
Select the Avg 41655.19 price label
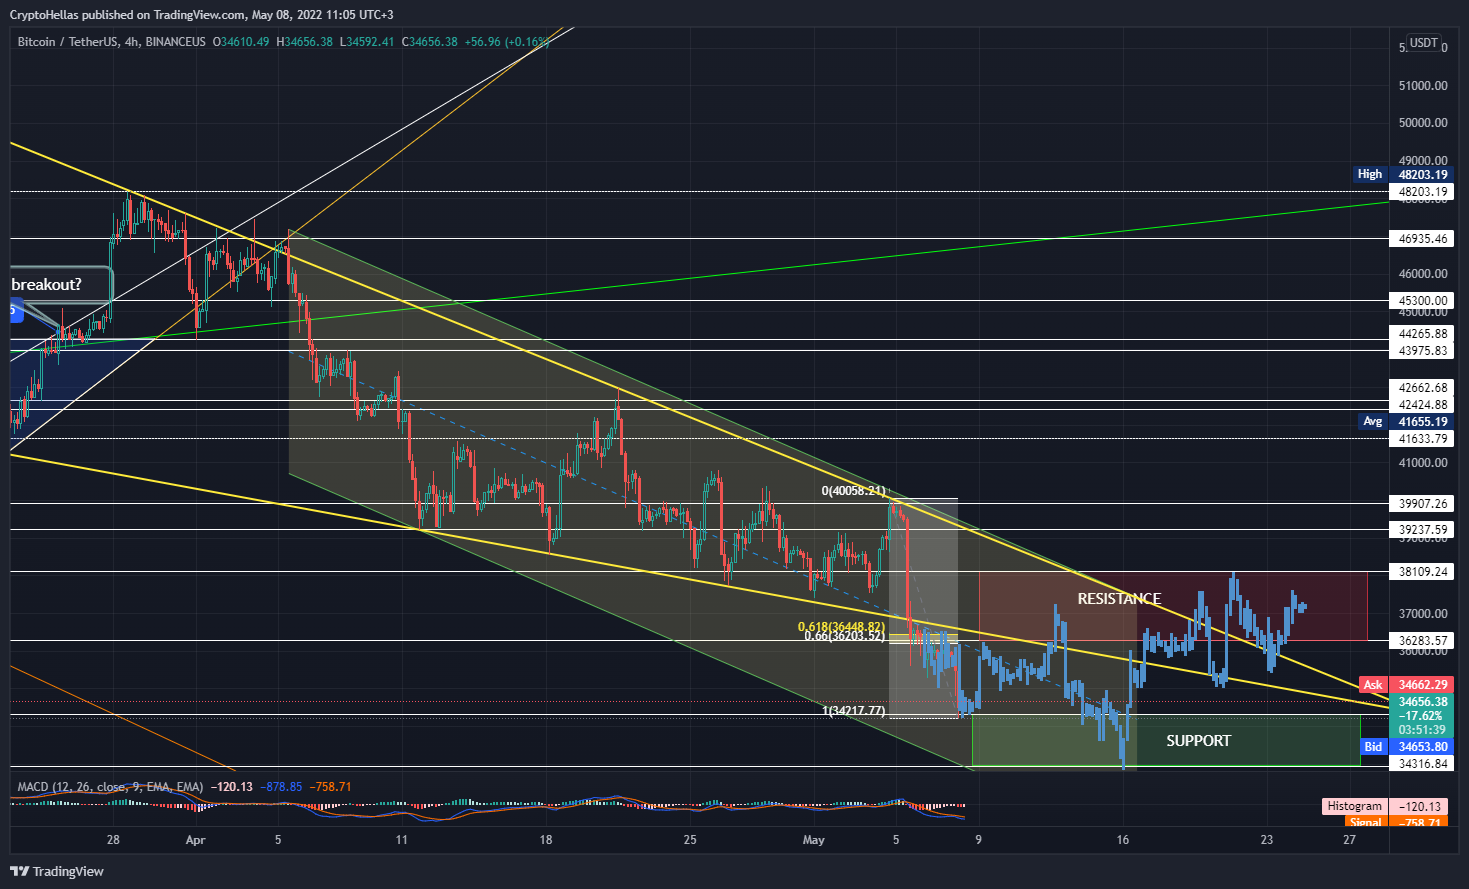coord(1403,422)
